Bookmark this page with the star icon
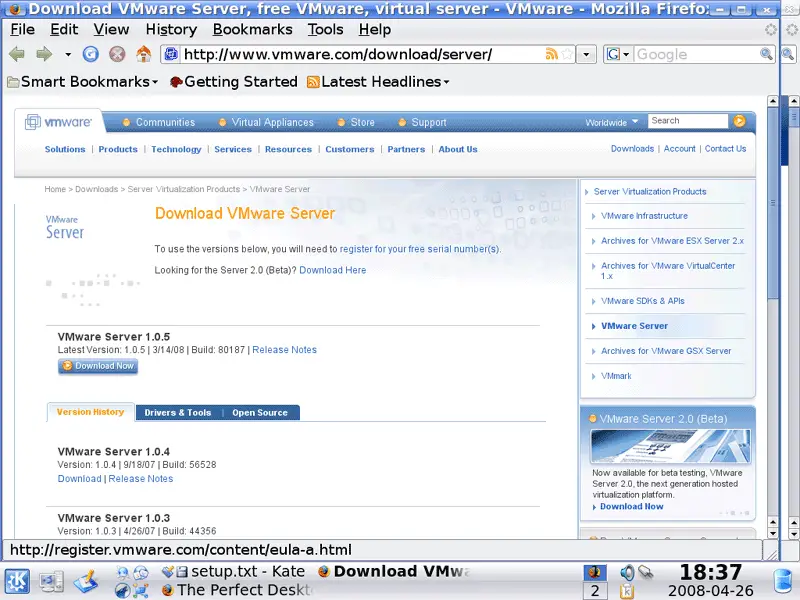This screenshot has width=800, height=600. 566,54
